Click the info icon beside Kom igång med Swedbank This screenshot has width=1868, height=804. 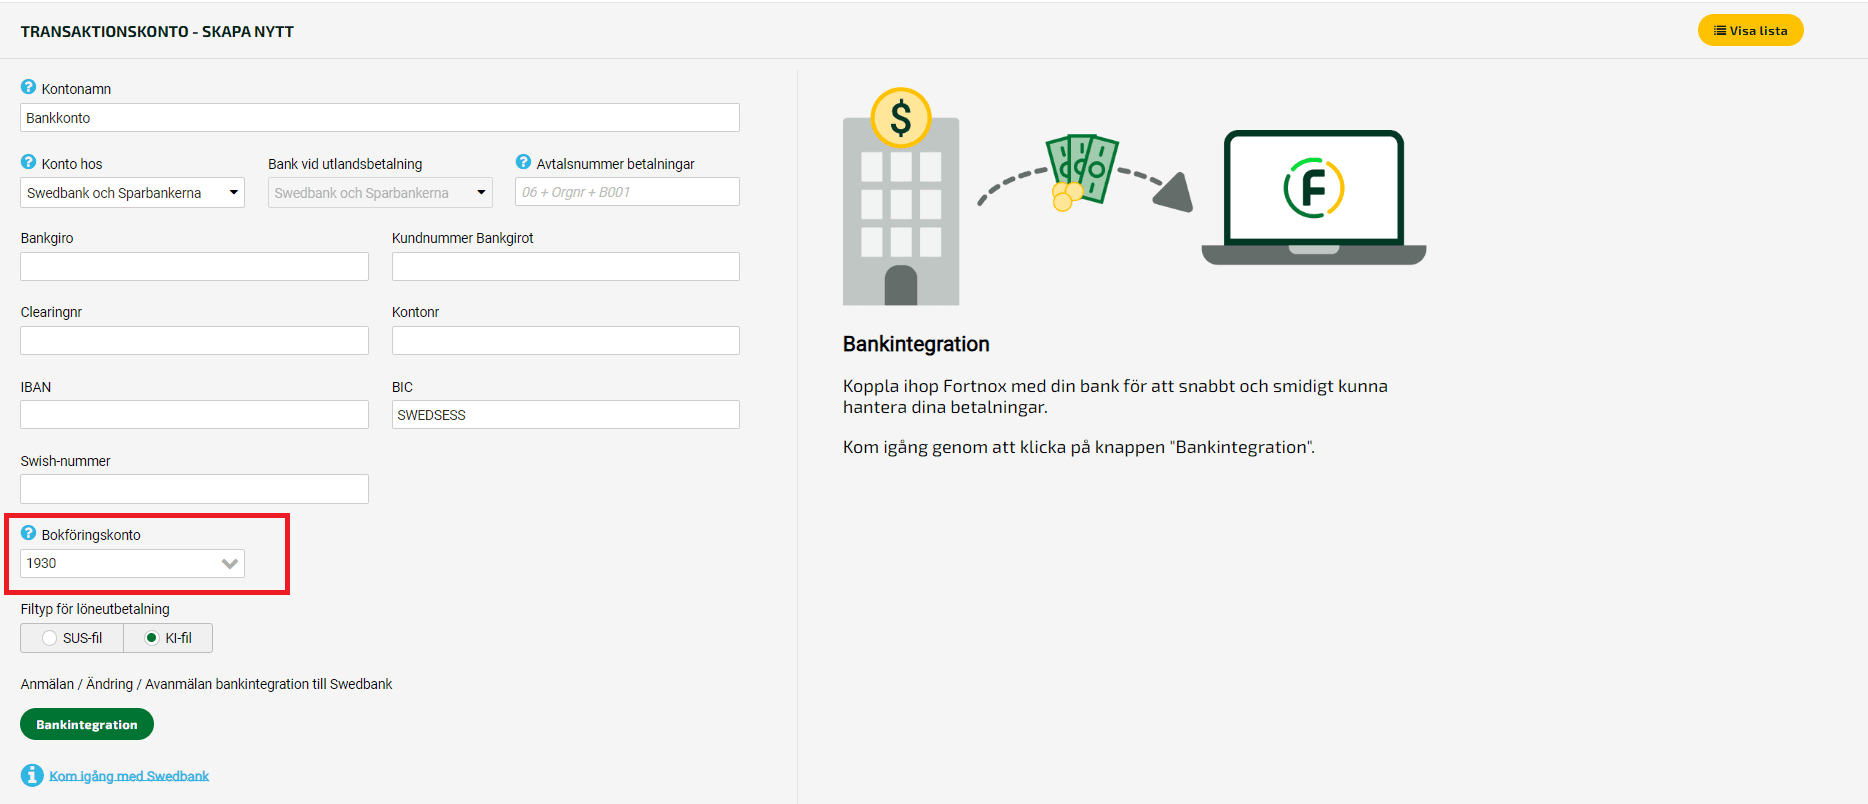pyautogui.click(x=32, y=775)
